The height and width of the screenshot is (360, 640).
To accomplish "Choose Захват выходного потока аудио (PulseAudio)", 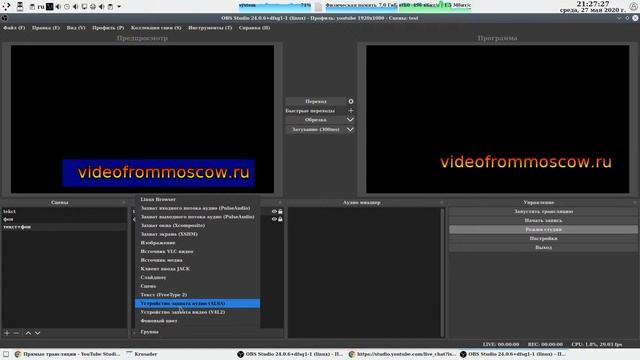I will (x=198, y=217).
